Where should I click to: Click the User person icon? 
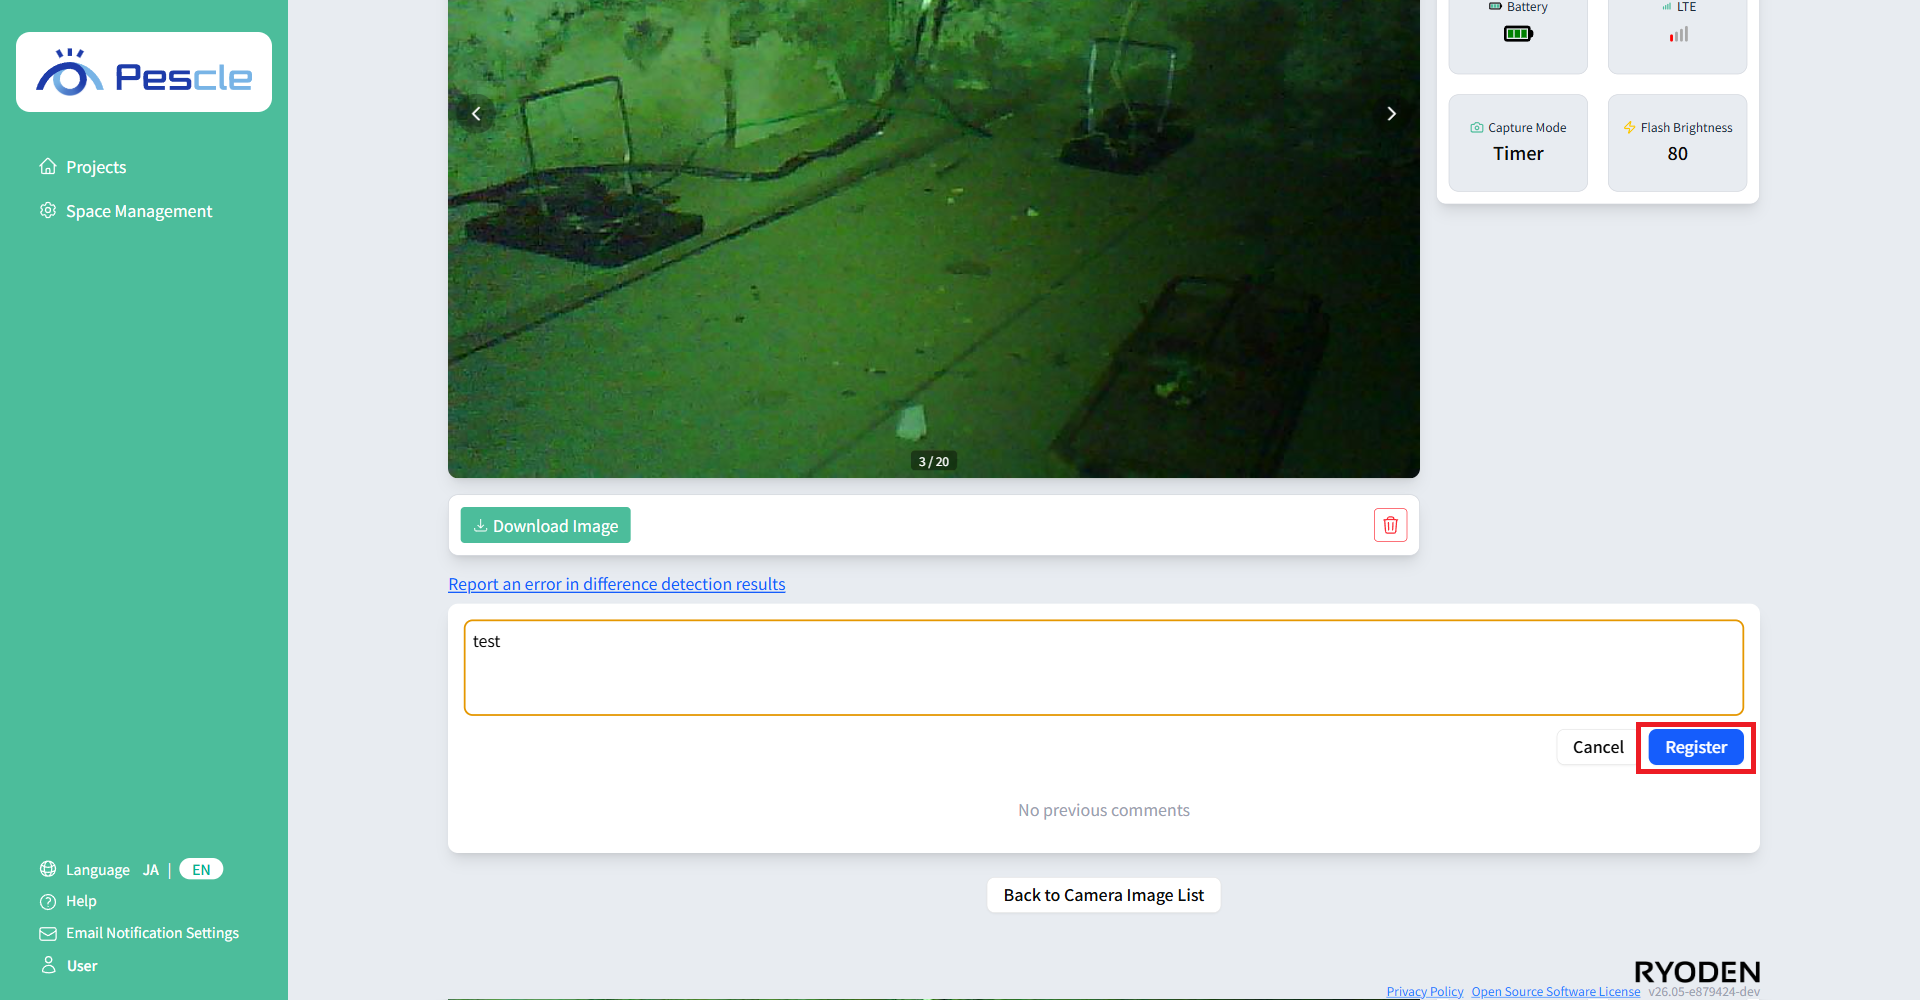pyautogui.click(x=48, y=965)
